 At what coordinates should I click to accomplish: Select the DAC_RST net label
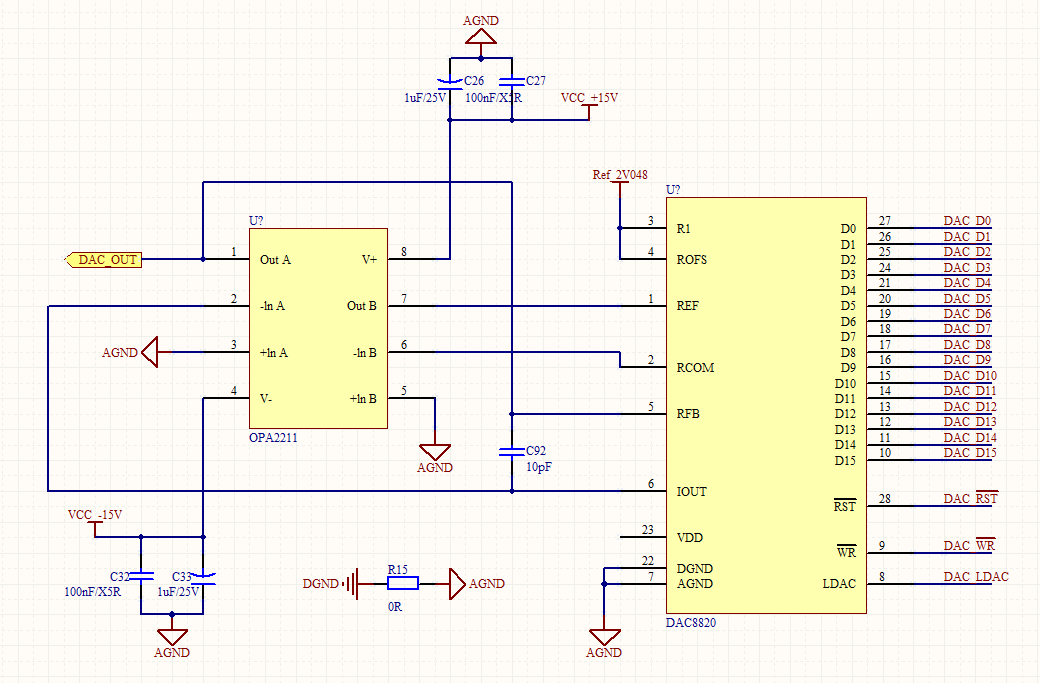(970, 499)
